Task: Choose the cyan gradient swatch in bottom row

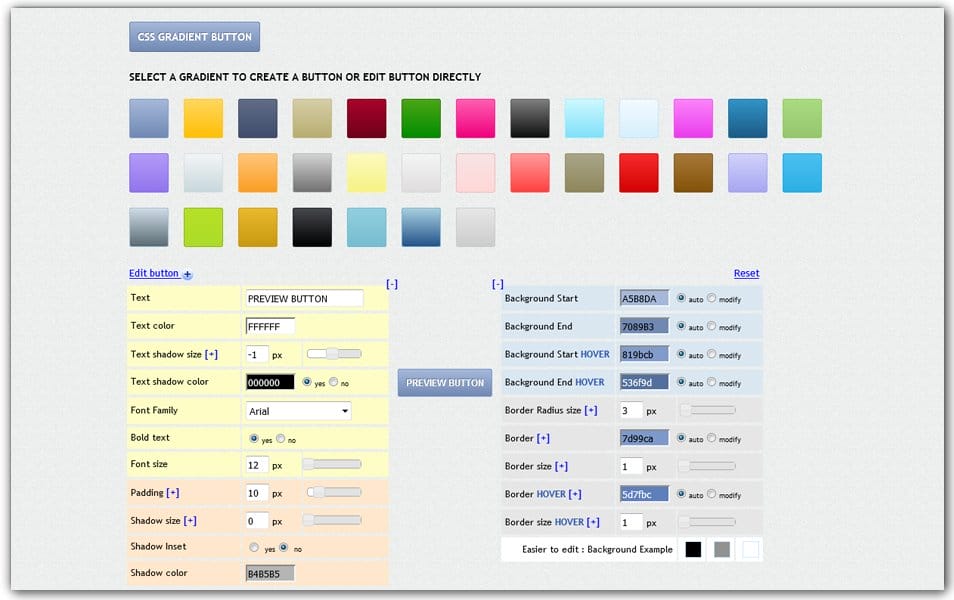Action: (366, 225)
